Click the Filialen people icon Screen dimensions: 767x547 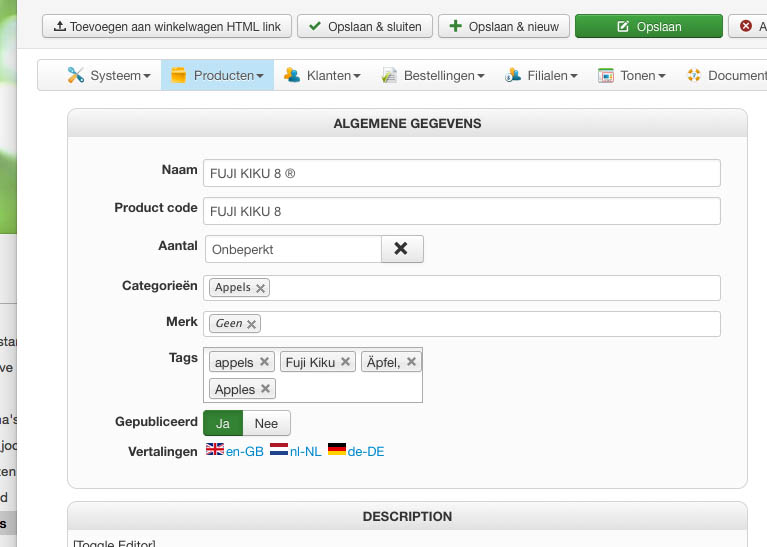pos(513,75)
